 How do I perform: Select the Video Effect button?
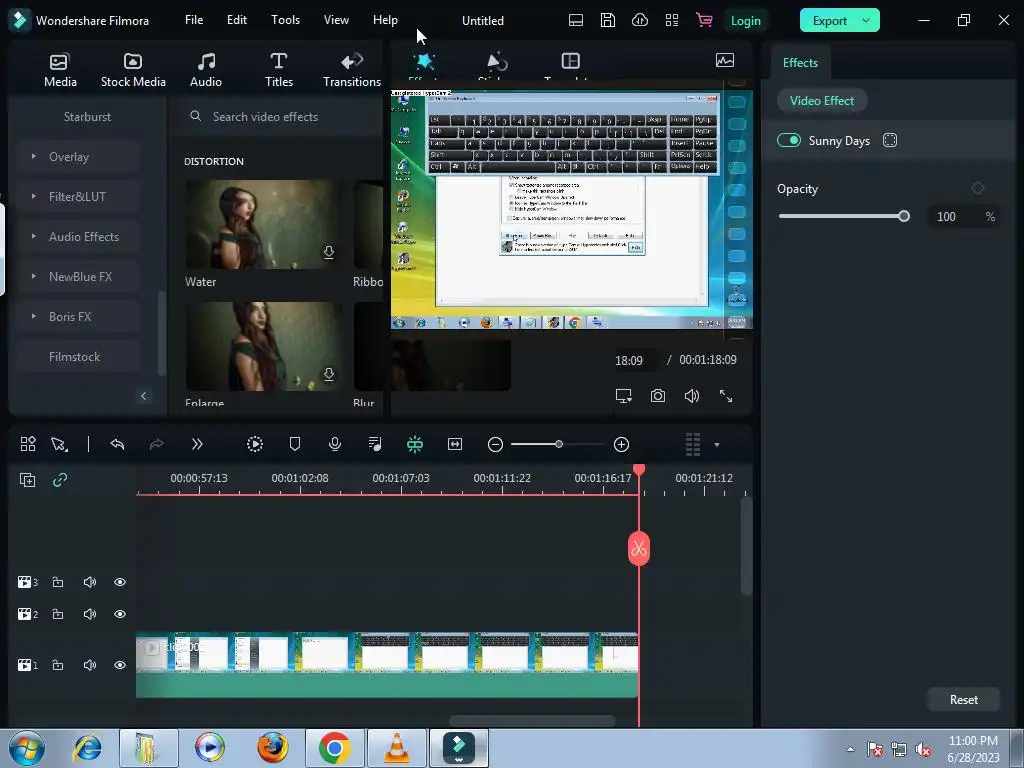[x=822, y=101]
